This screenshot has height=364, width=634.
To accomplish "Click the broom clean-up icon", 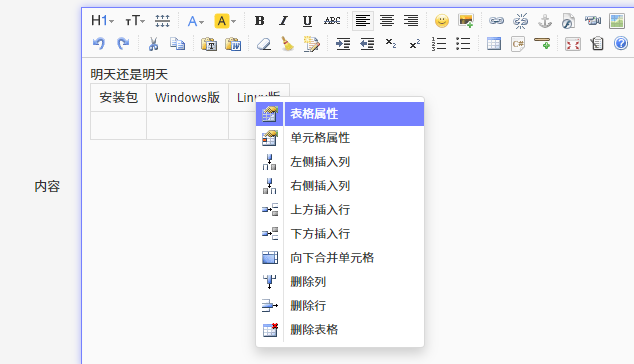I will pyautogui.click(x=287, y=44).
